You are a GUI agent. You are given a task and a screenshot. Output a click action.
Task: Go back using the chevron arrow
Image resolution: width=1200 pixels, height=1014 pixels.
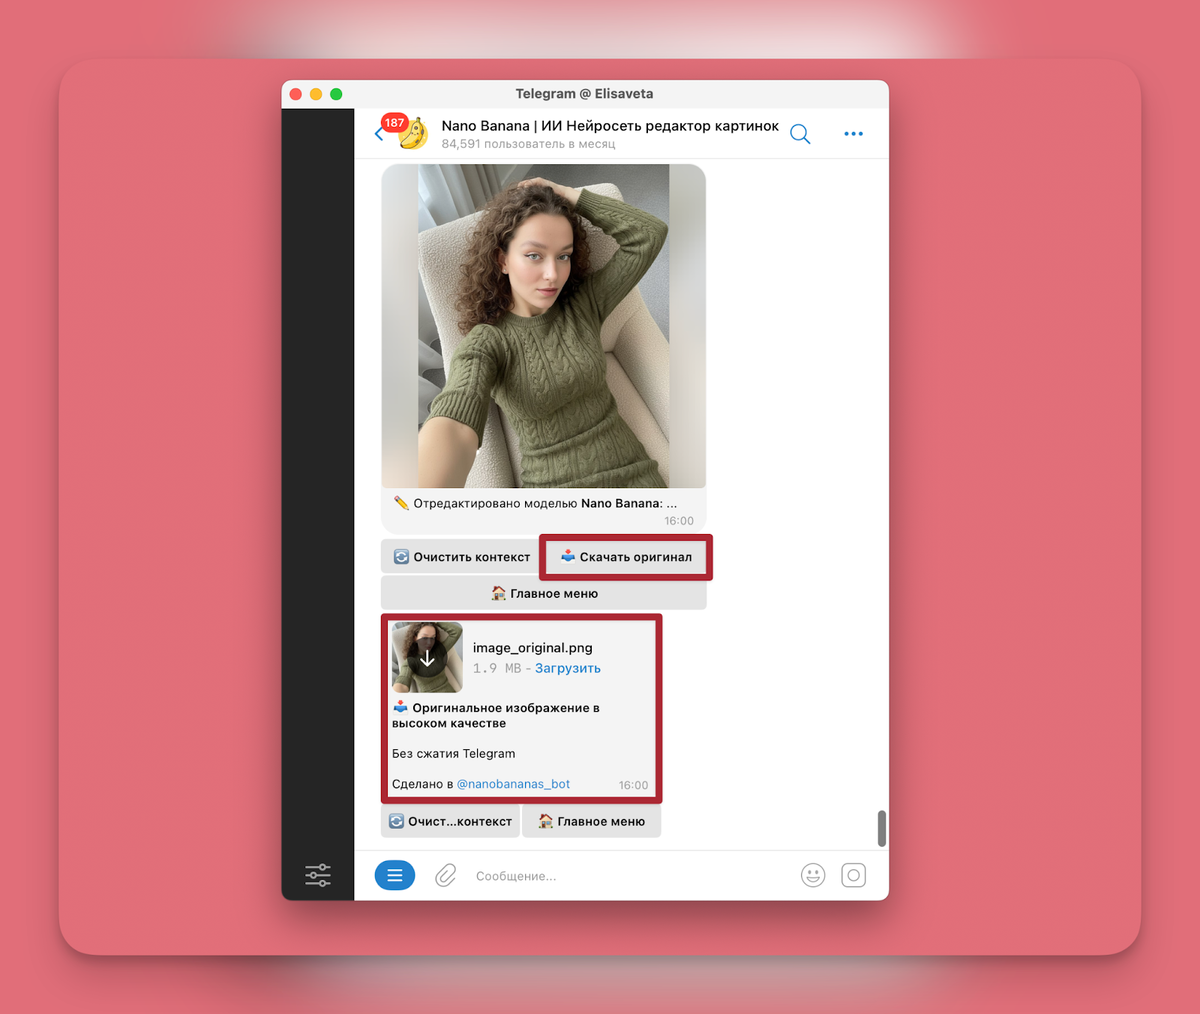(379, 135)
